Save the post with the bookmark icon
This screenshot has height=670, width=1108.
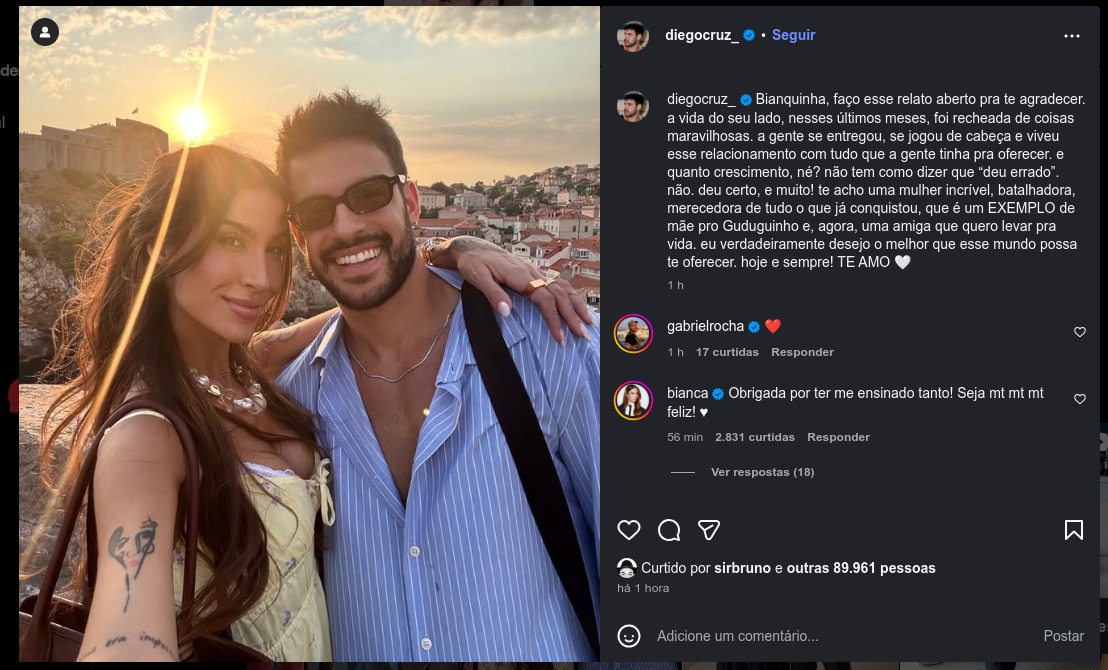coord(1073,530)
